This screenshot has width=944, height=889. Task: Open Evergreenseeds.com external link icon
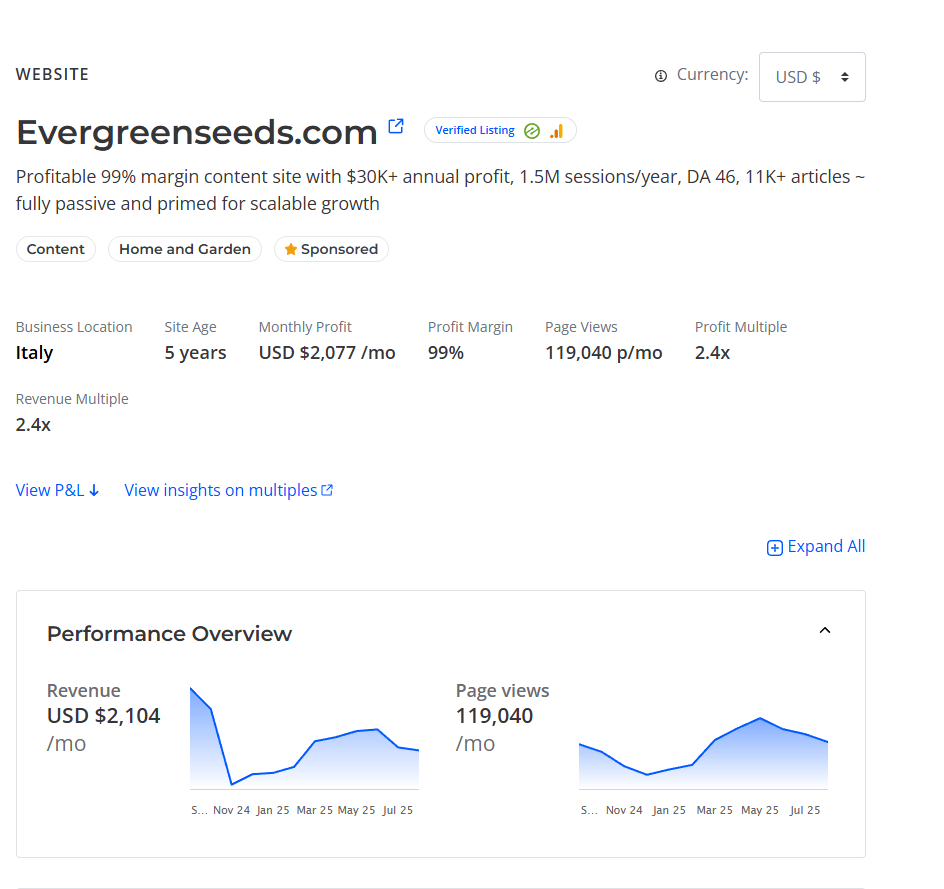point(396,126)
